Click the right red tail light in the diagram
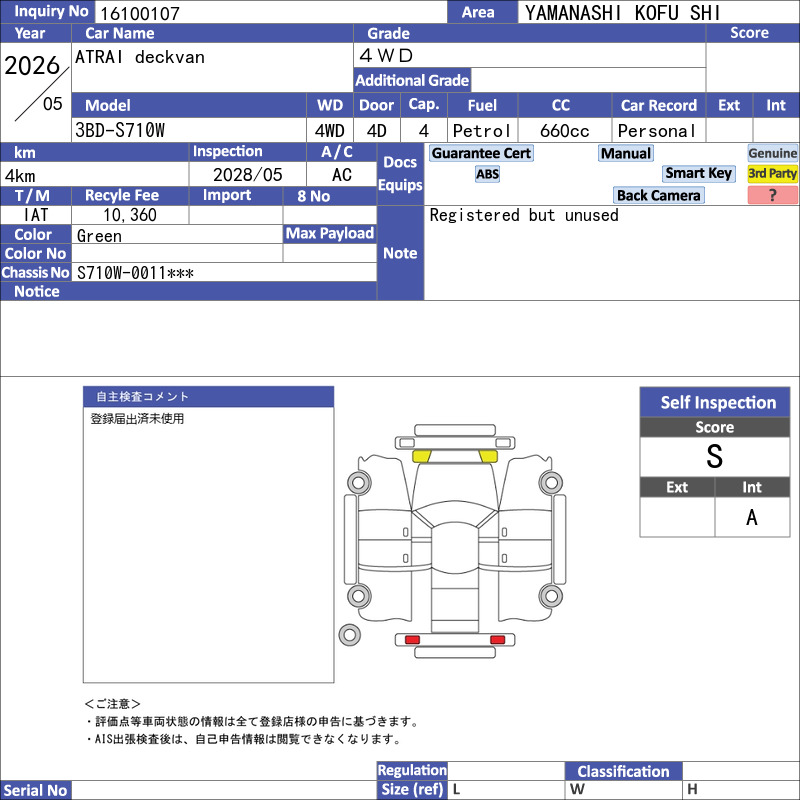Screen dimensions: 800x800 pyautogui.click(x=497, y=640)
